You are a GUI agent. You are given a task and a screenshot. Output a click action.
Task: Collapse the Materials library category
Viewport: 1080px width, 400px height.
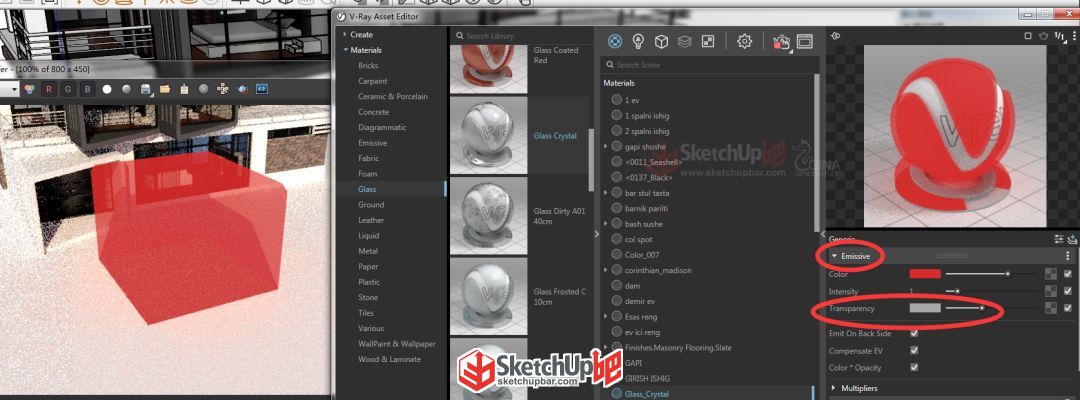(x=346, y=50)
